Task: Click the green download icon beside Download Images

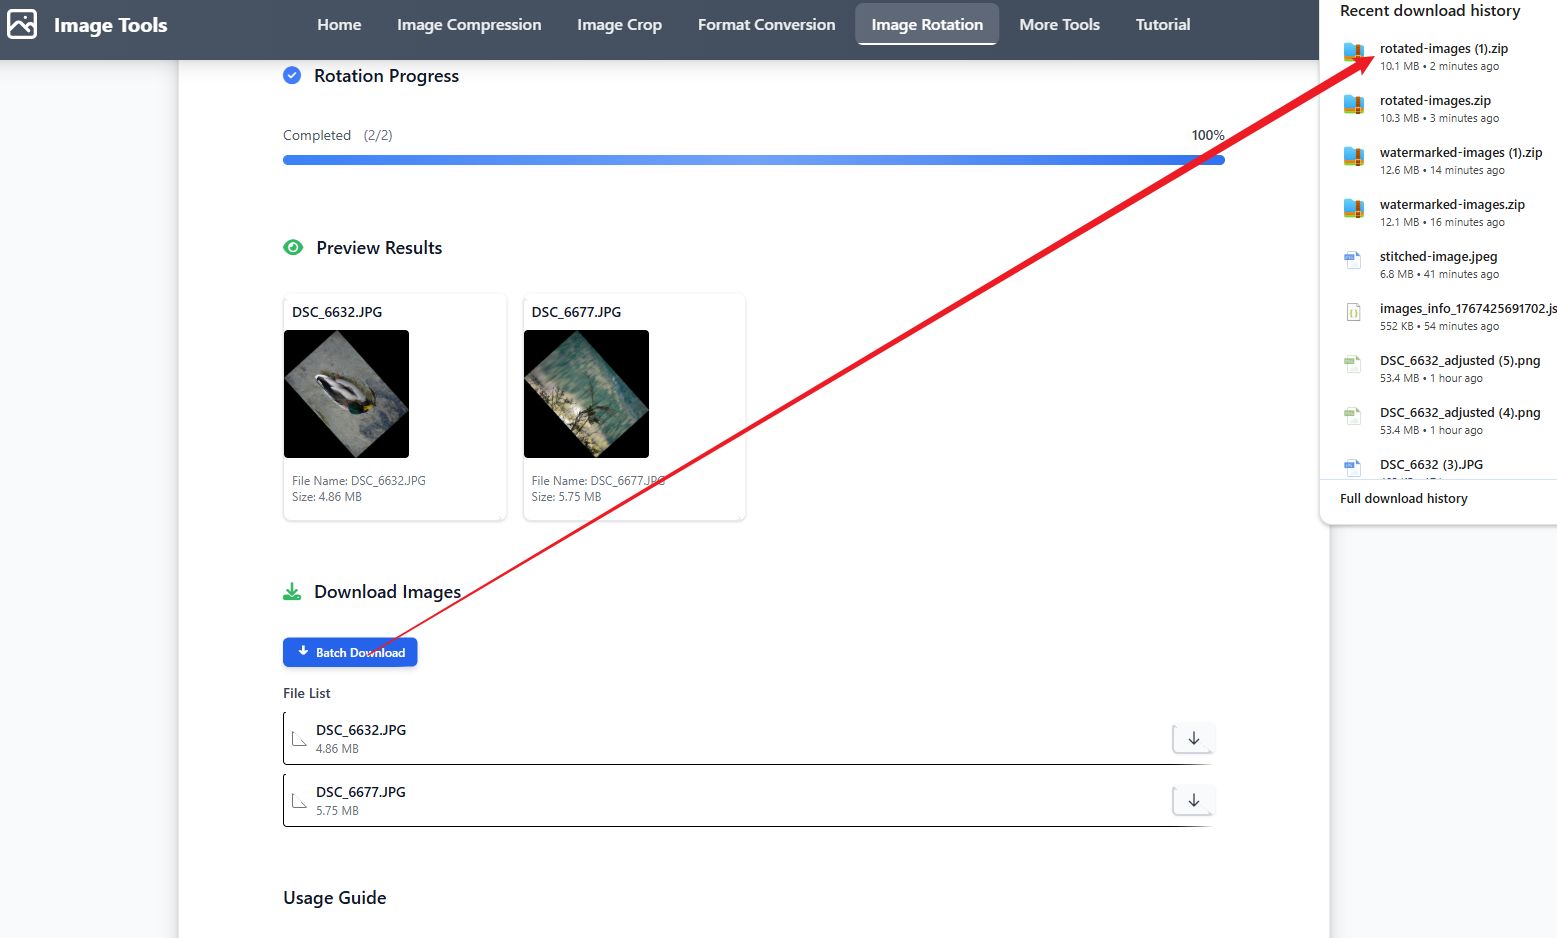Action: click(292, 592)
